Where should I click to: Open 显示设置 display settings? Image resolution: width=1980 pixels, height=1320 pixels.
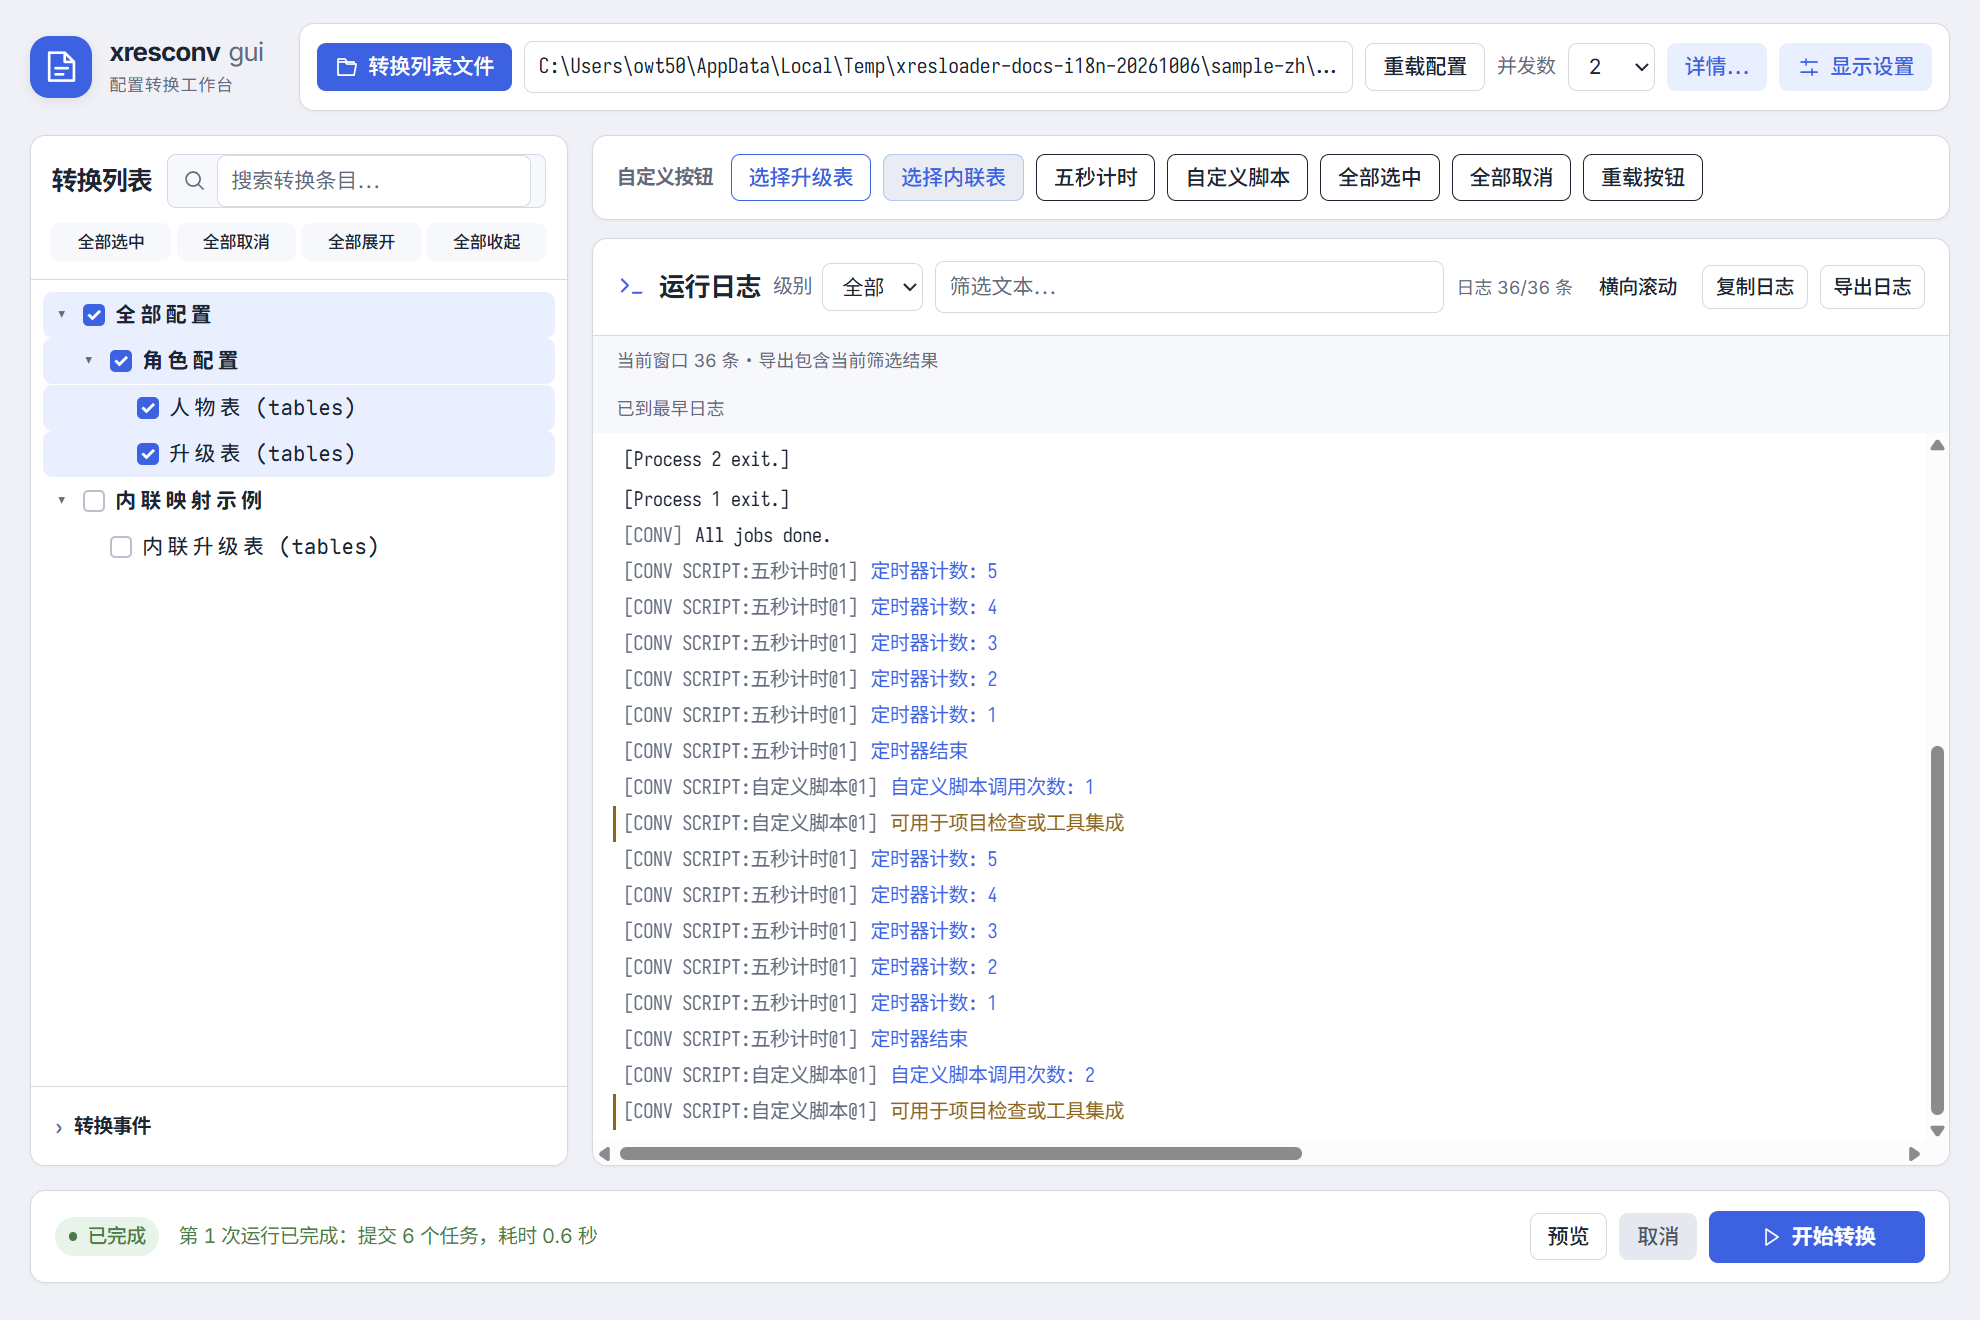pos(1855,67)
